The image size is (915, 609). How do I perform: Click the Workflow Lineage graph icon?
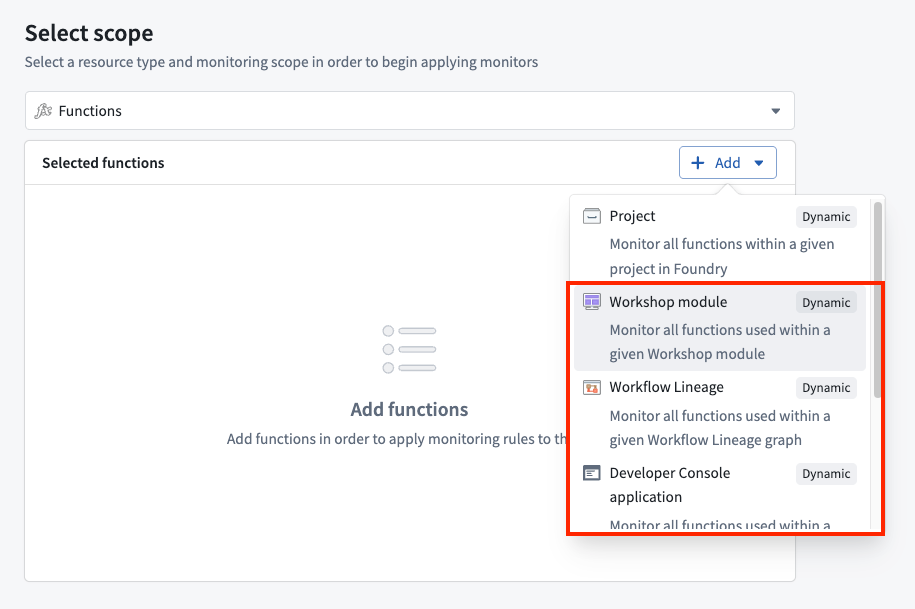(591, 387)
